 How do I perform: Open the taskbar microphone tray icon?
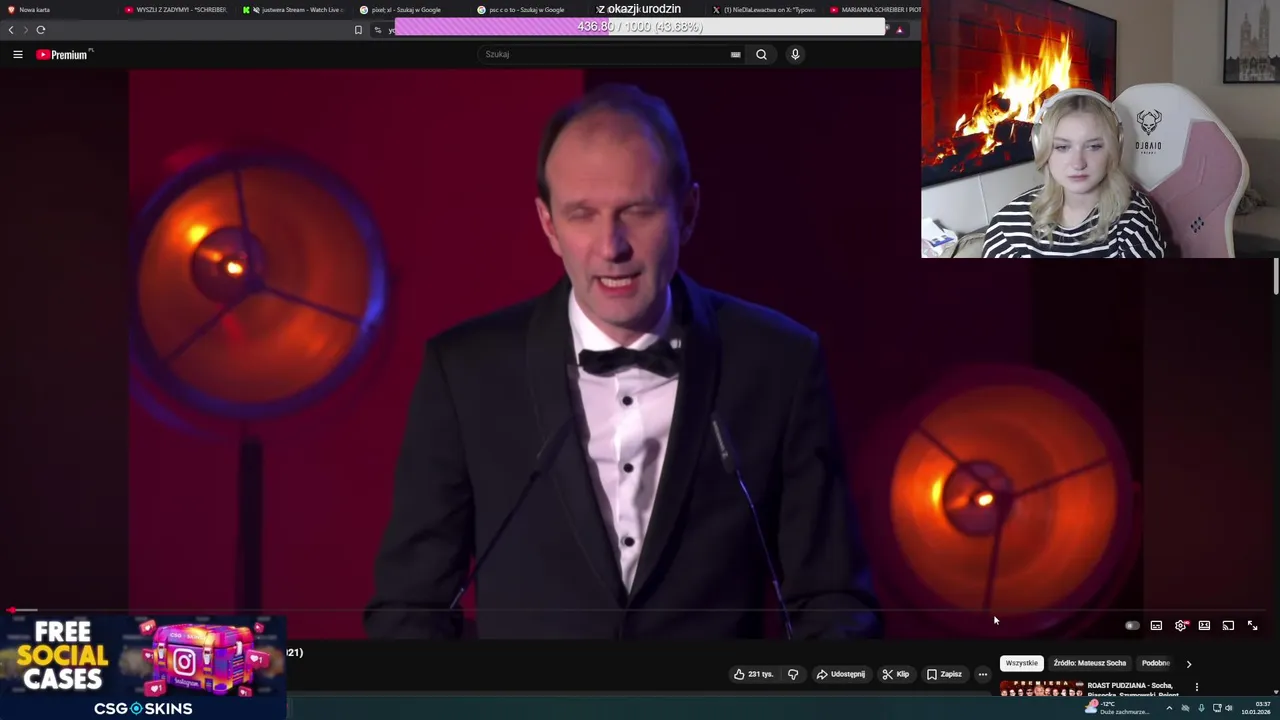click(x=1201, y=708)
